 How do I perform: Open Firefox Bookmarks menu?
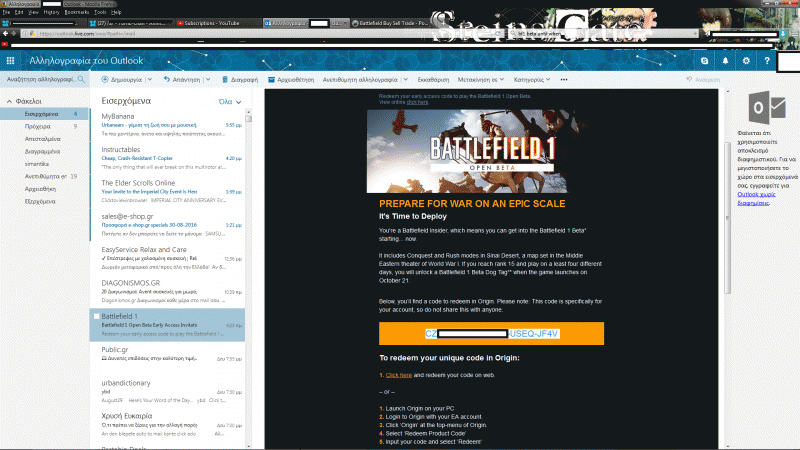(x=77, y=12)
